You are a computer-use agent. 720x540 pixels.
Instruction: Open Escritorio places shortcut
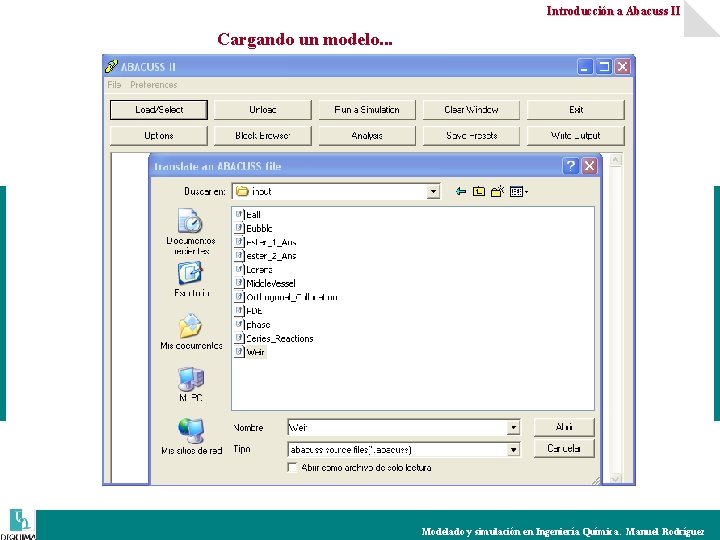point(191,279)
